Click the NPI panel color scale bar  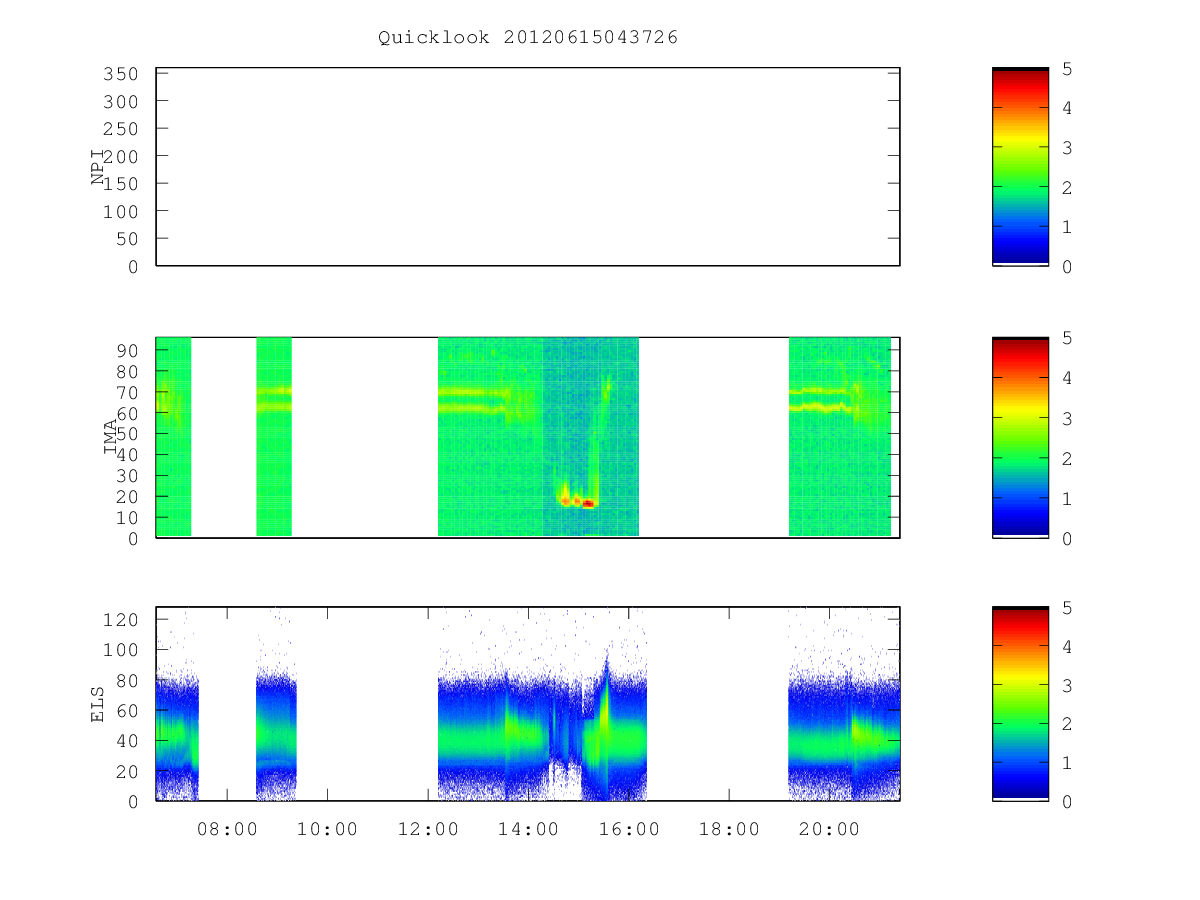coord(1020,167)
